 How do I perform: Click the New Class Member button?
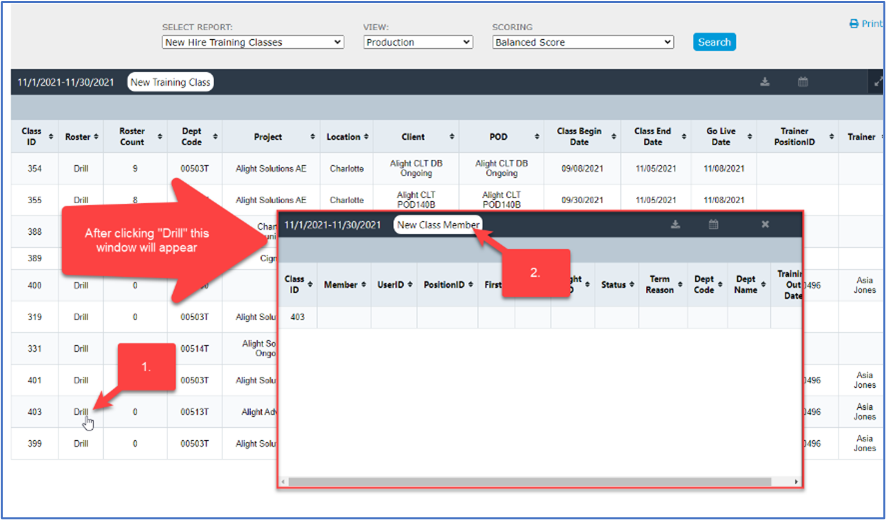click(438, 225)
